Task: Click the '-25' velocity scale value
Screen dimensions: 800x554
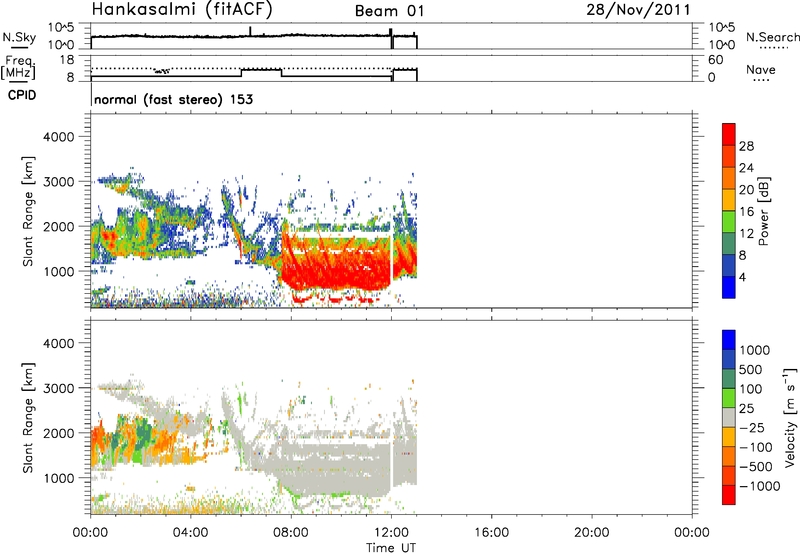Action: tap(752, 428)
